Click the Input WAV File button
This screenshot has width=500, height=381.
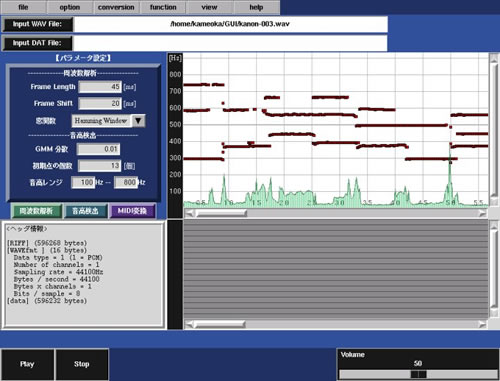tap(37, 24)
